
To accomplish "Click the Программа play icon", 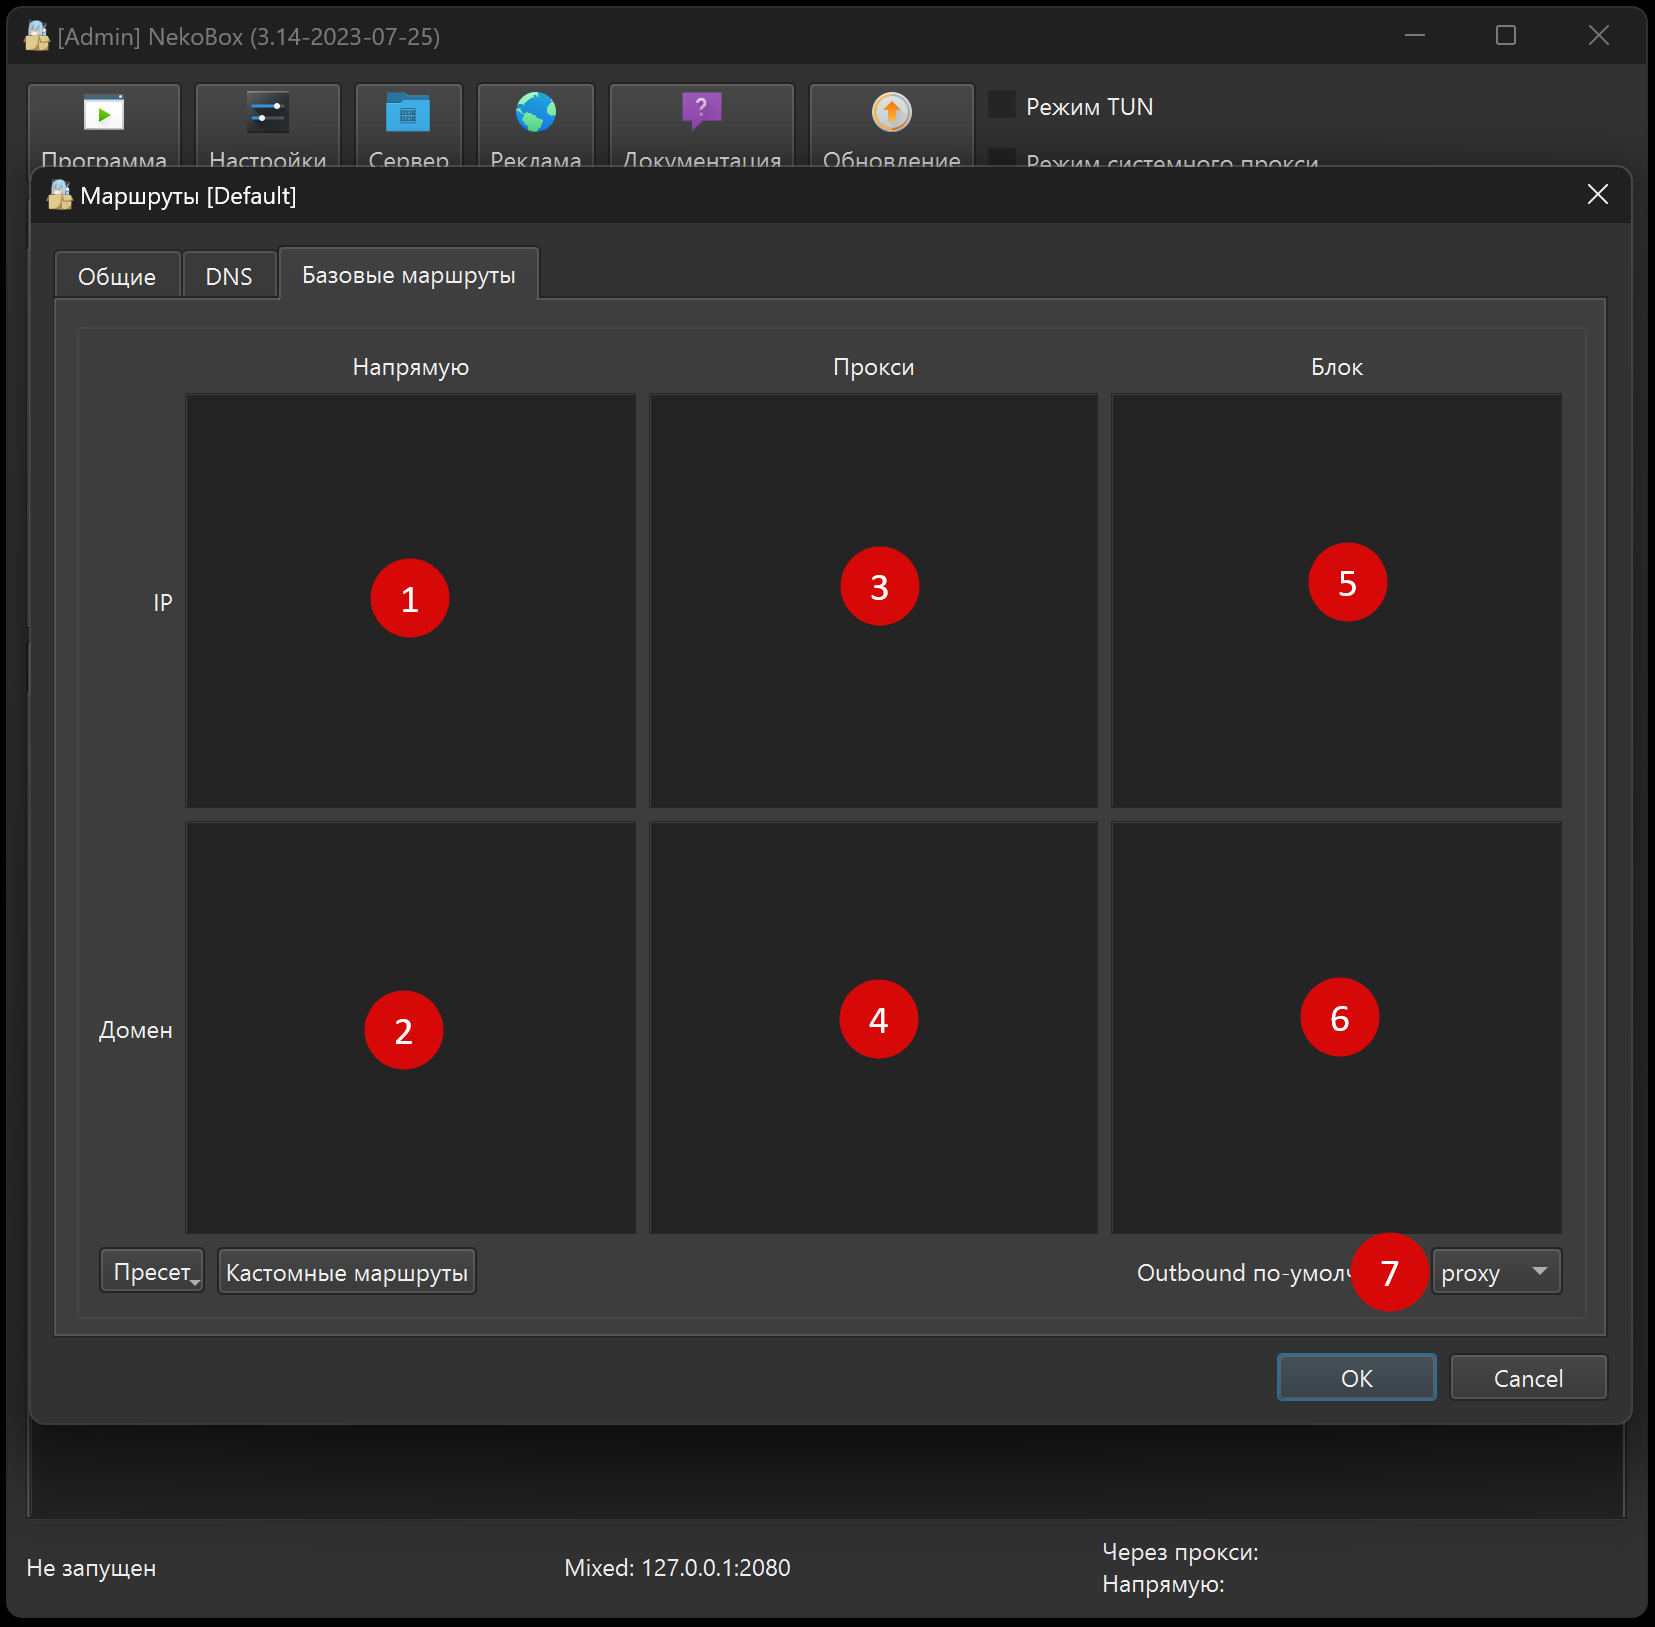I will 104,114.
